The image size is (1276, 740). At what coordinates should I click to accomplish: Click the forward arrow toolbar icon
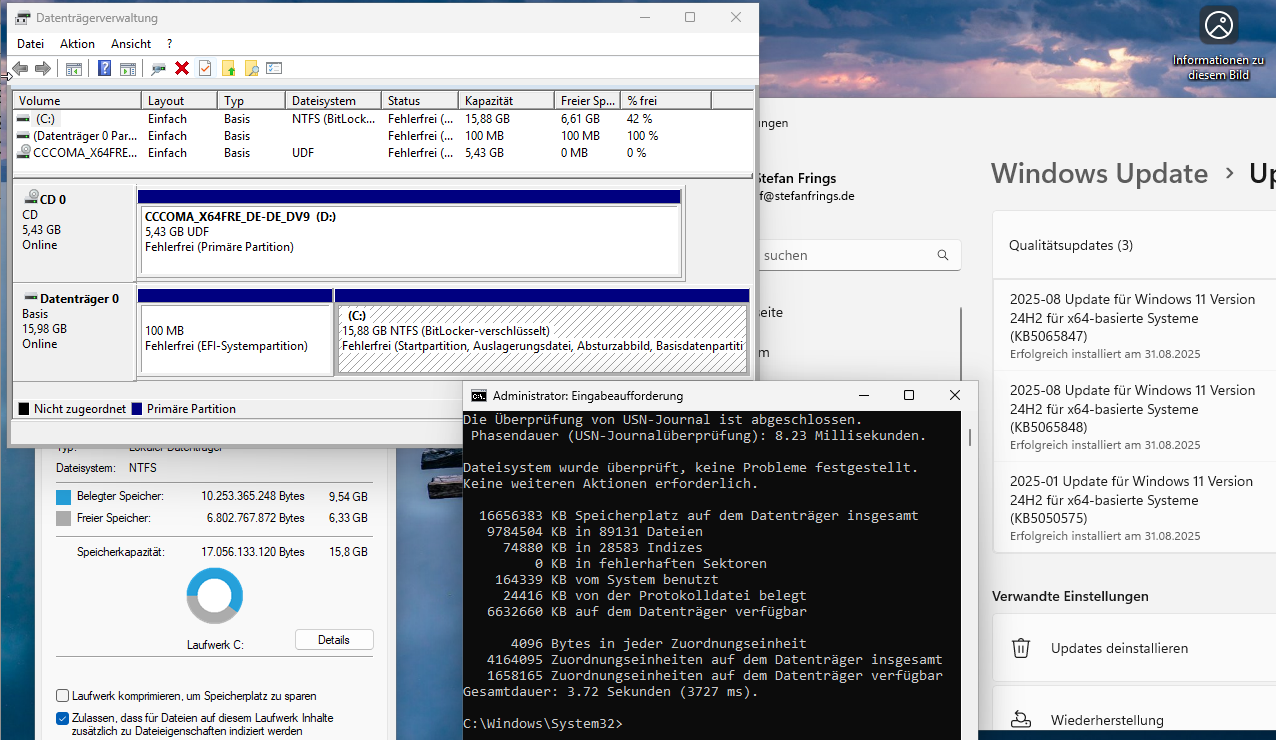[x=42, y=68]
